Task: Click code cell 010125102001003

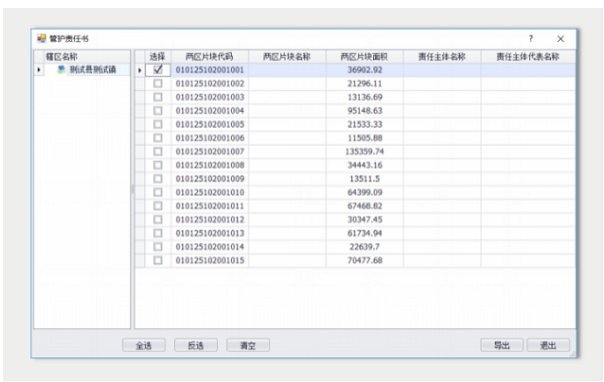Action: (210, 97)
